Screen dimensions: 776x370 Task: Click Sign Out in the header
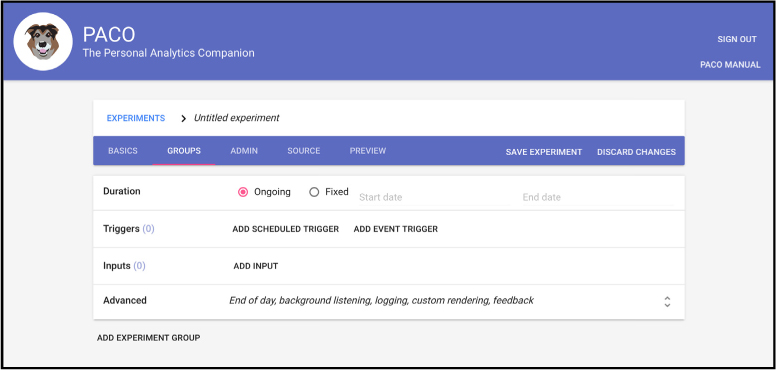pos(737,40)
